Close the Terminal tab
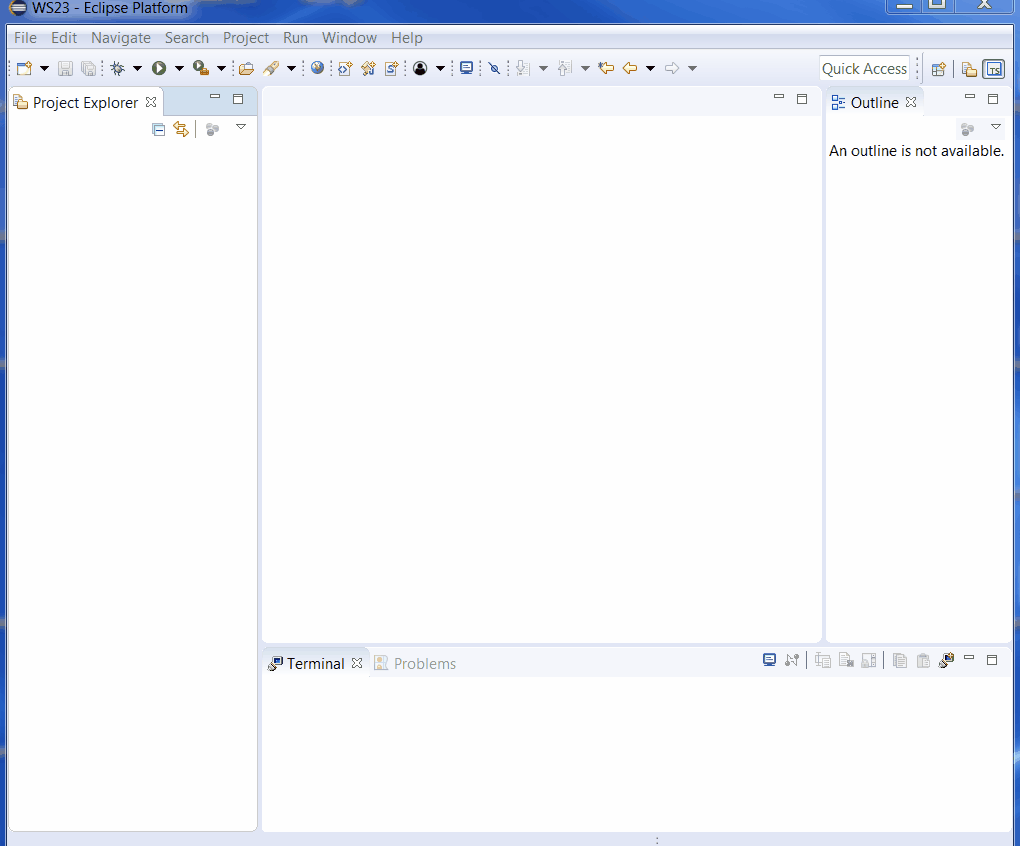 tap(357, 663)
